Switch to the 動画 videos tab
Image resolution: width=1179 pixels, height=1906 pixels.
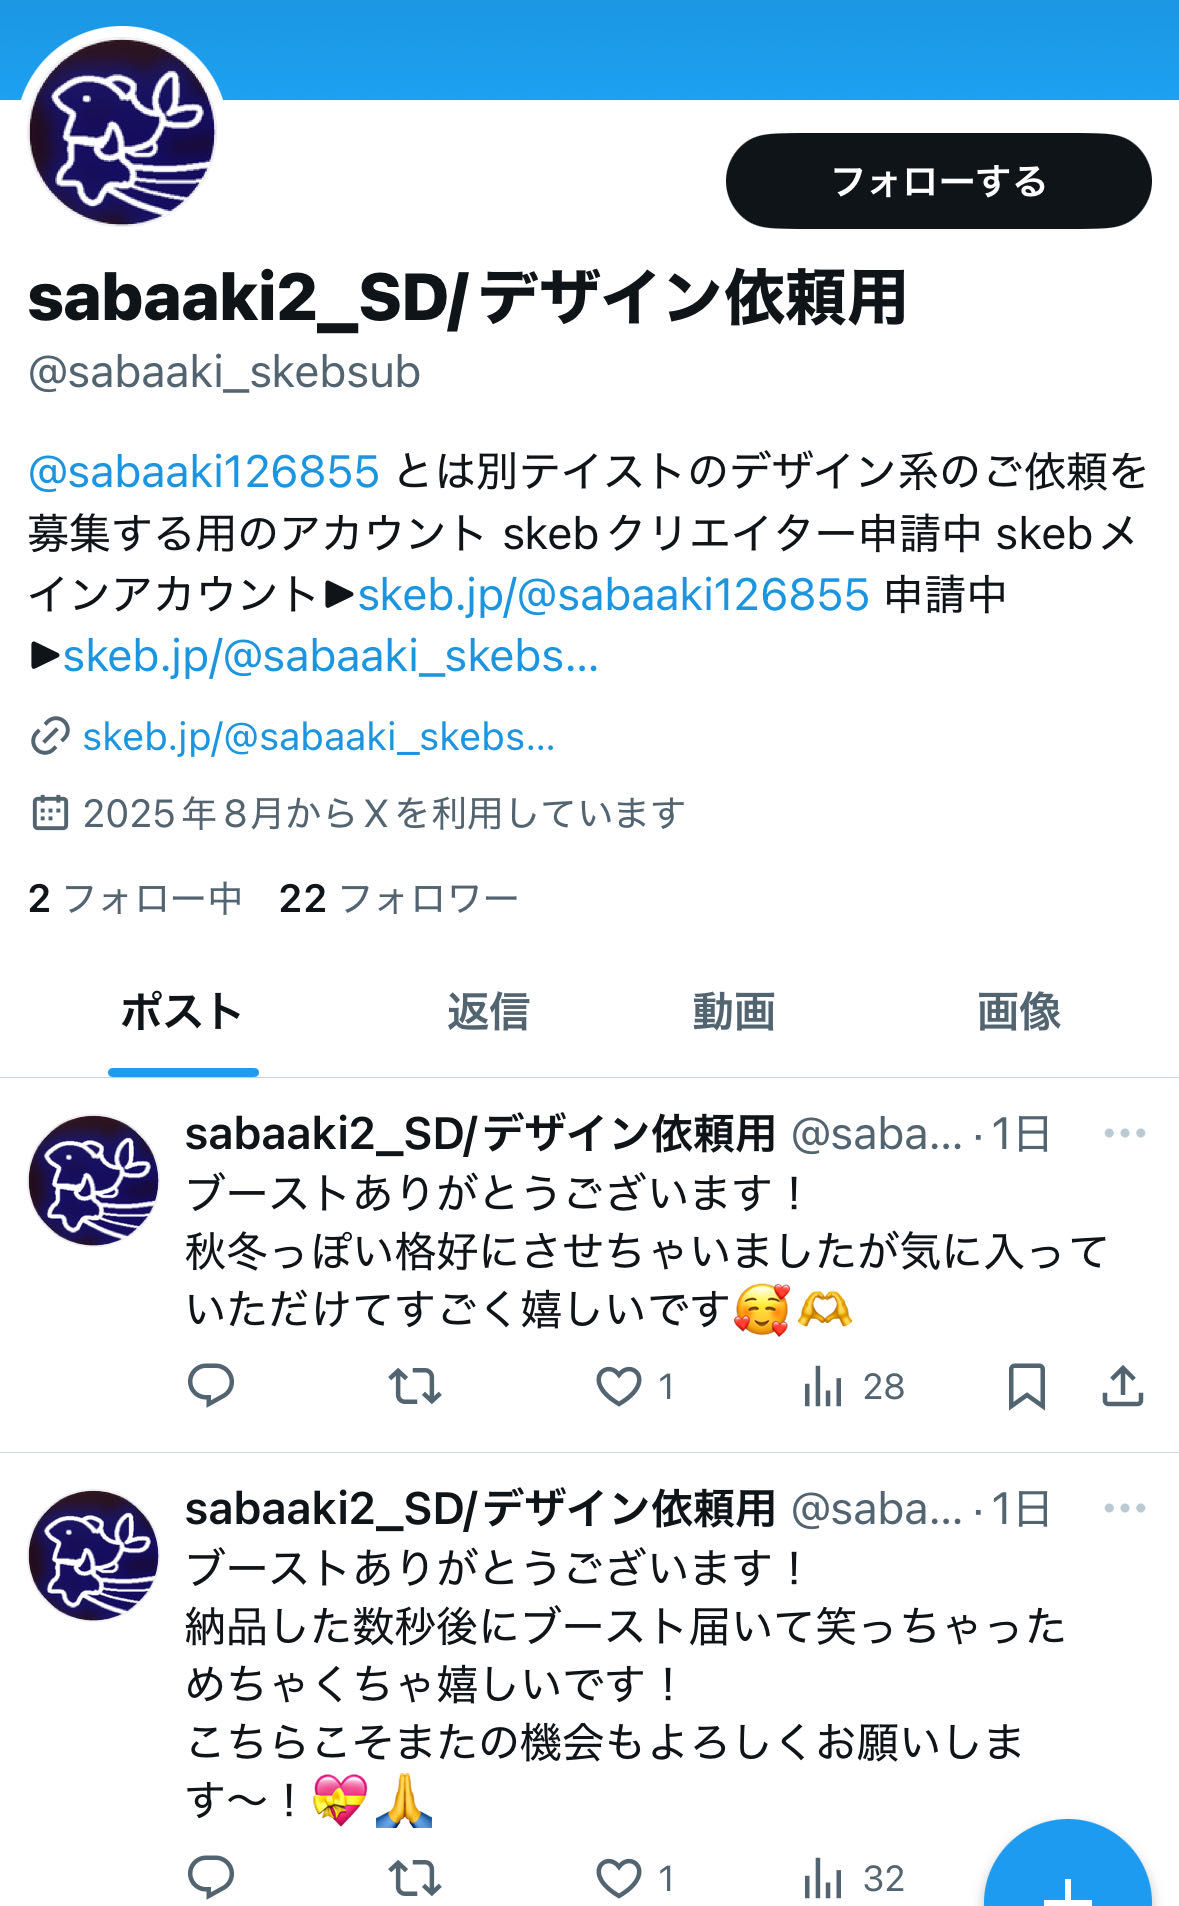(x=734, y=1011)
